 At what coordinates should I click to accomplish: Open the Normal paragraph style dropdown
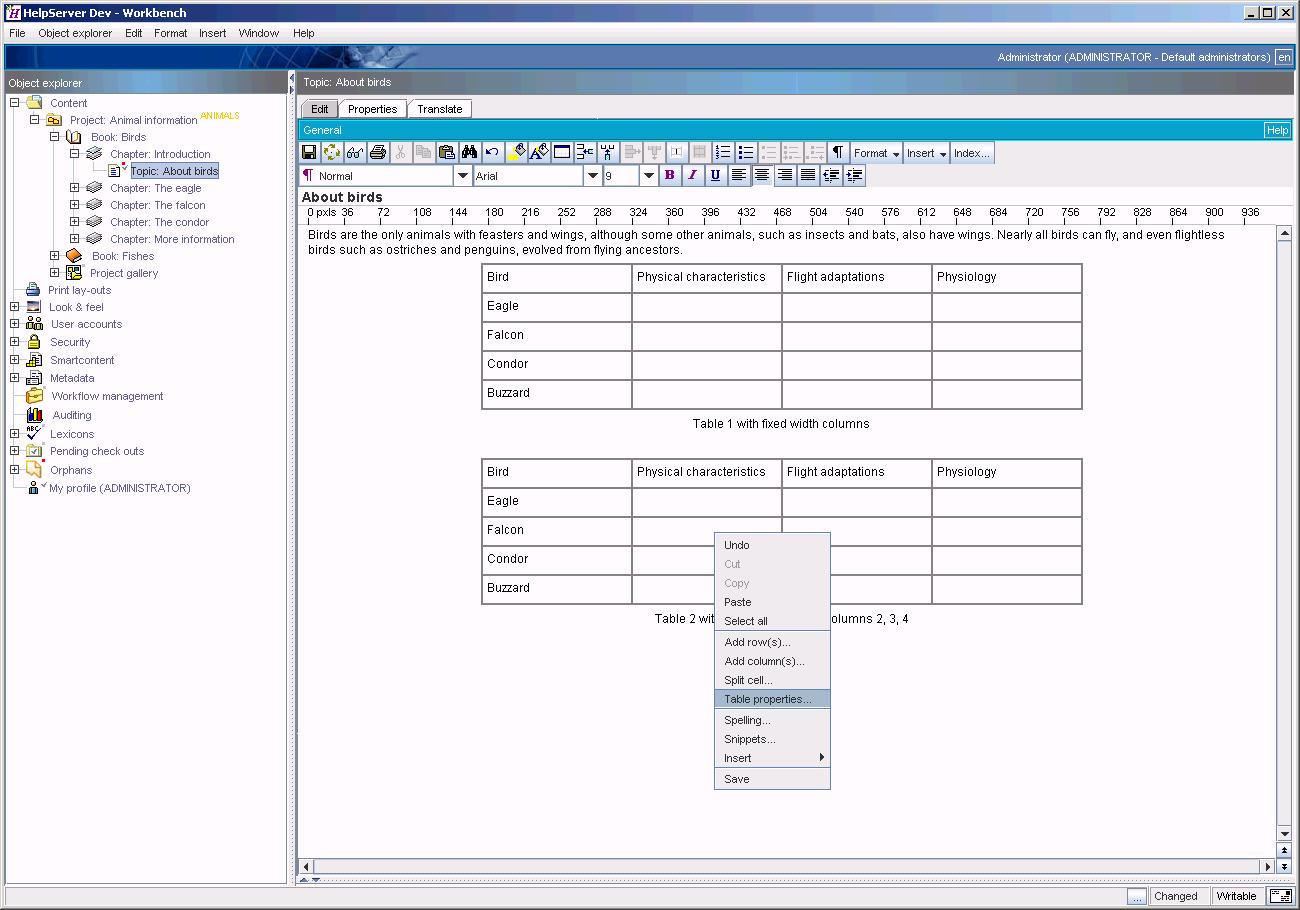(x=463, y=176)
